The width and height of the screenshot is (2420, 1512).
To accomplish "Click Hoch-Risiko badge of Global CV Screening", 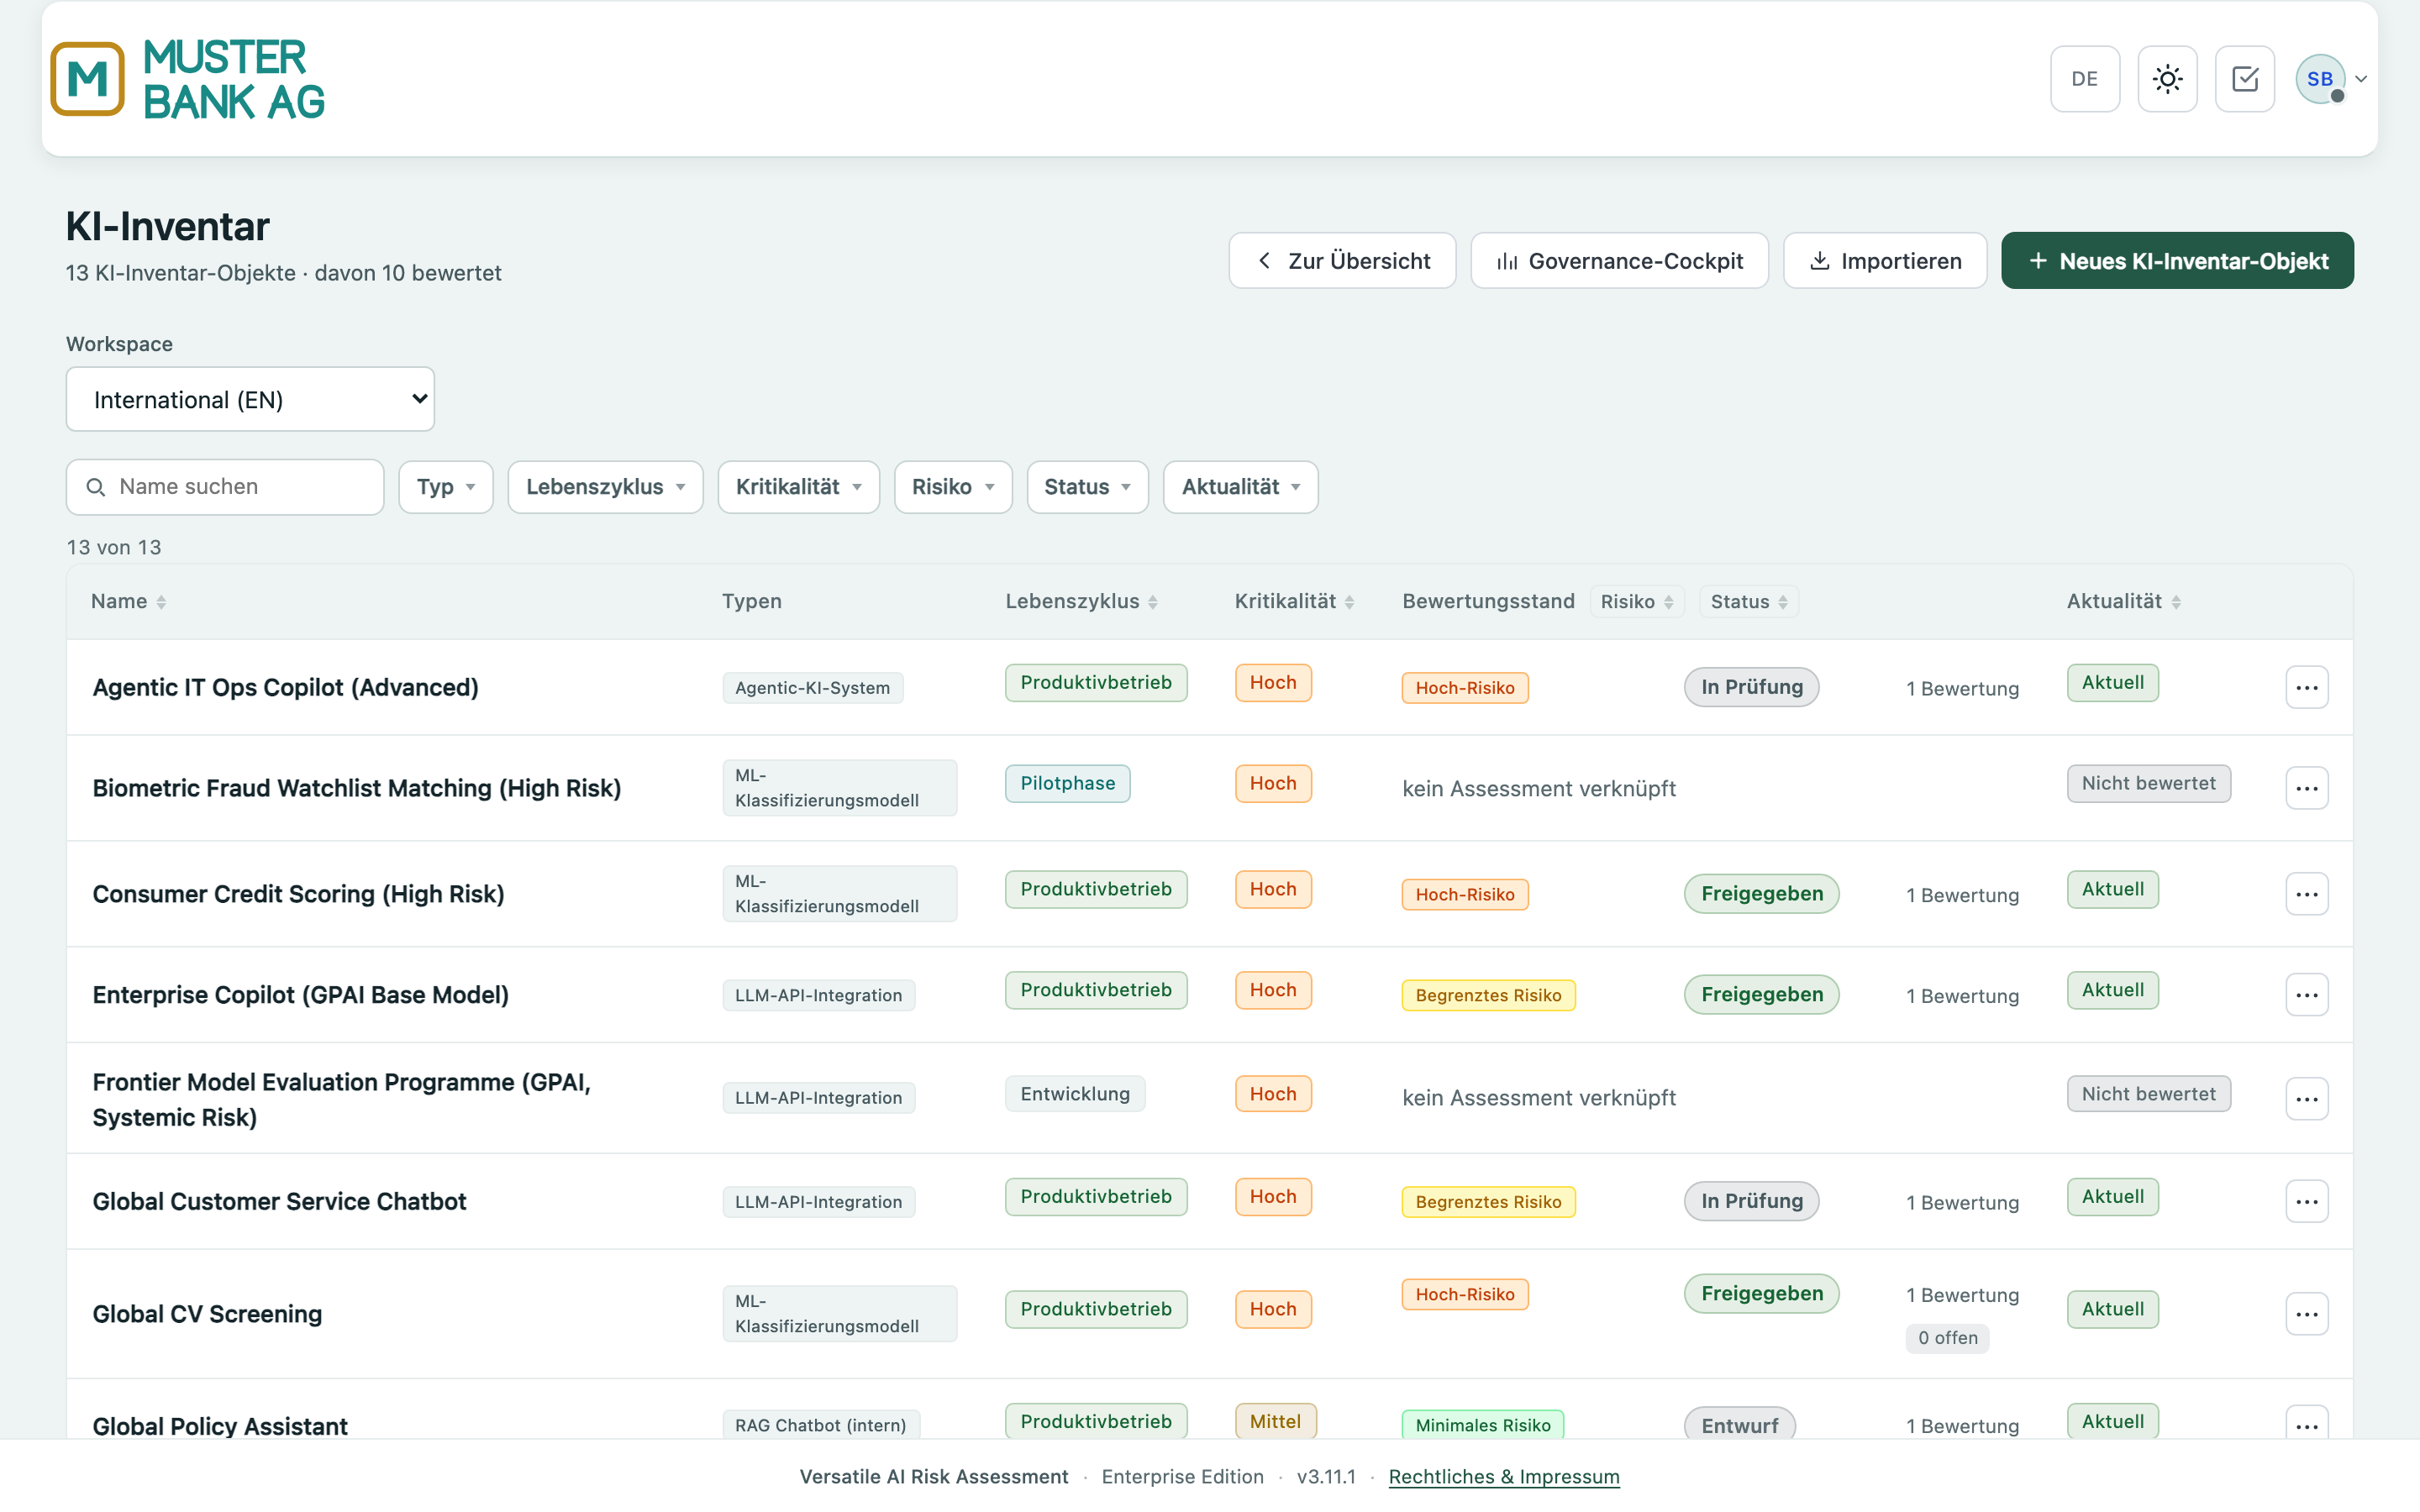I will [x=1464, y=1294].
